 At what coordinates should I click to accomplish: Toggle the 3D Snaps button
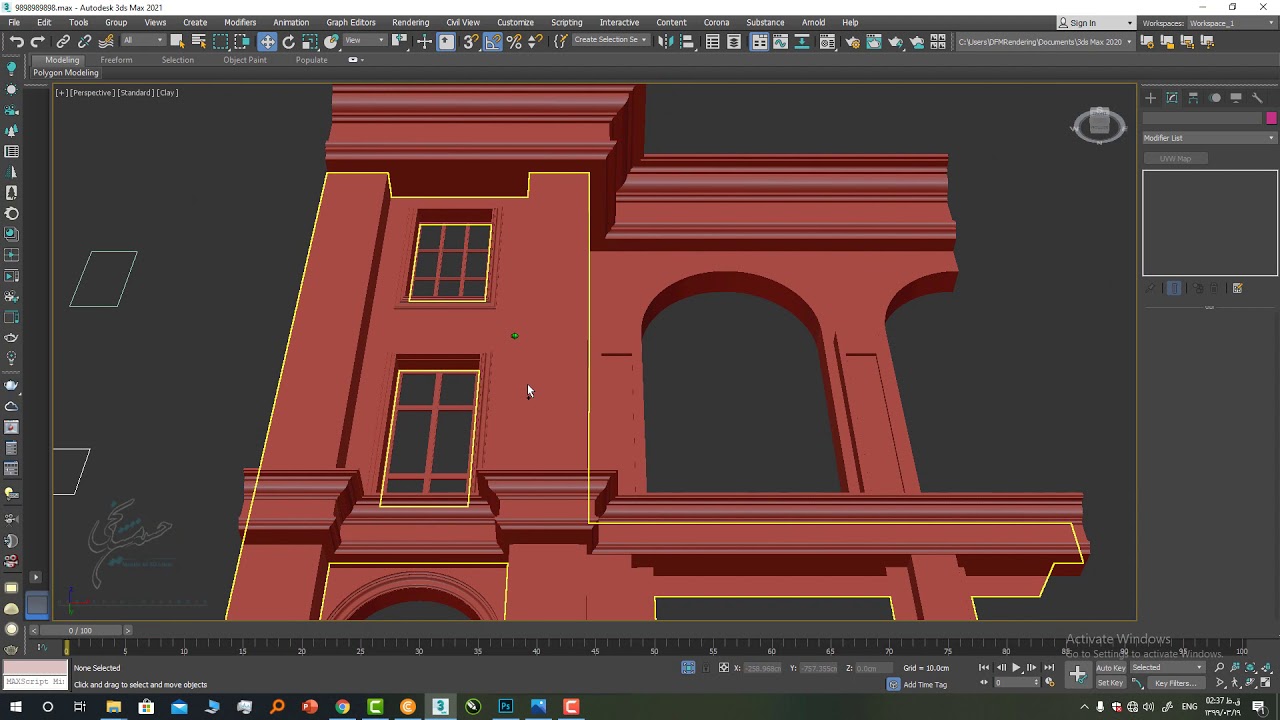(470, 41)
